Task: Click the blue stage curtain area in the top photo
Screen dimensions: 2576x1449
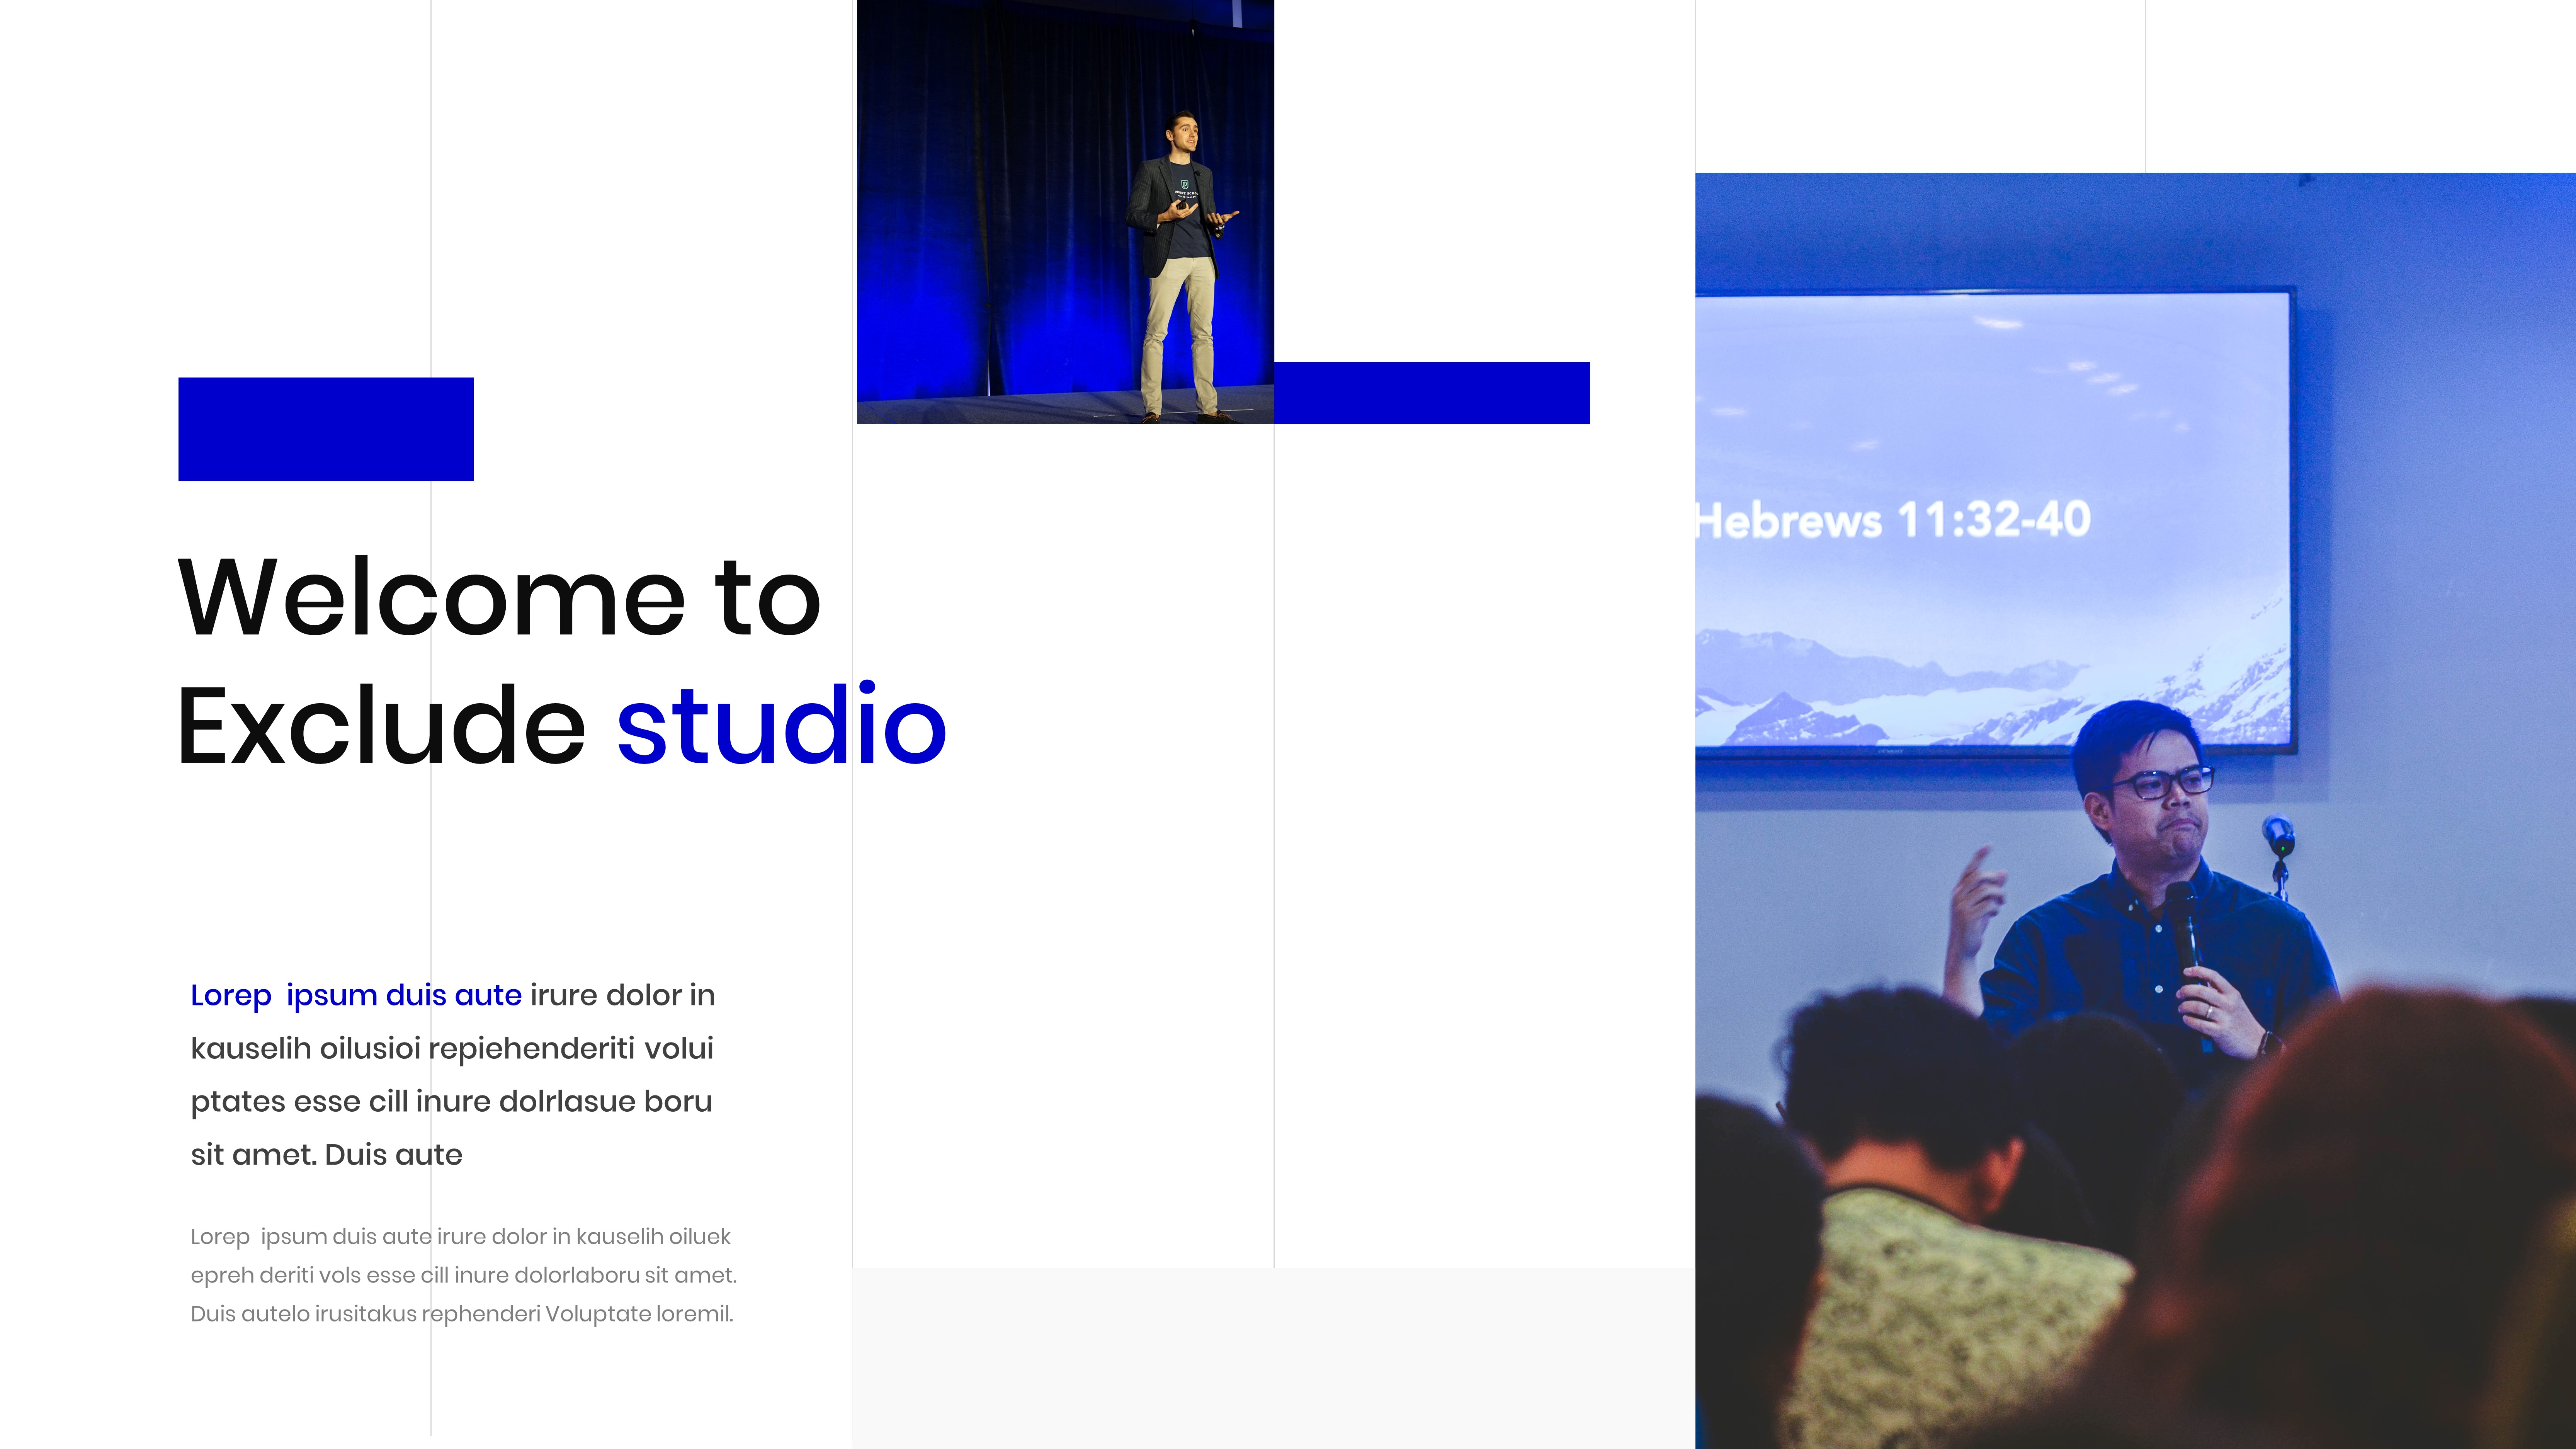Action: point(950,200)
